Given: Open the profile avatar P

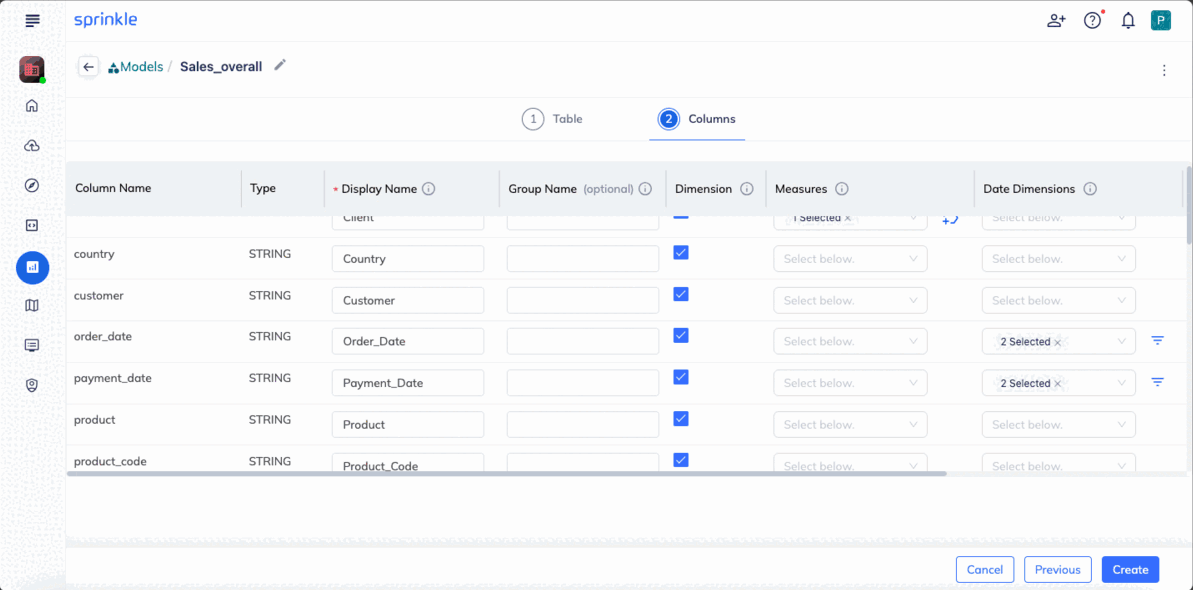Looking at the screenshot, I should [1160, 21].
